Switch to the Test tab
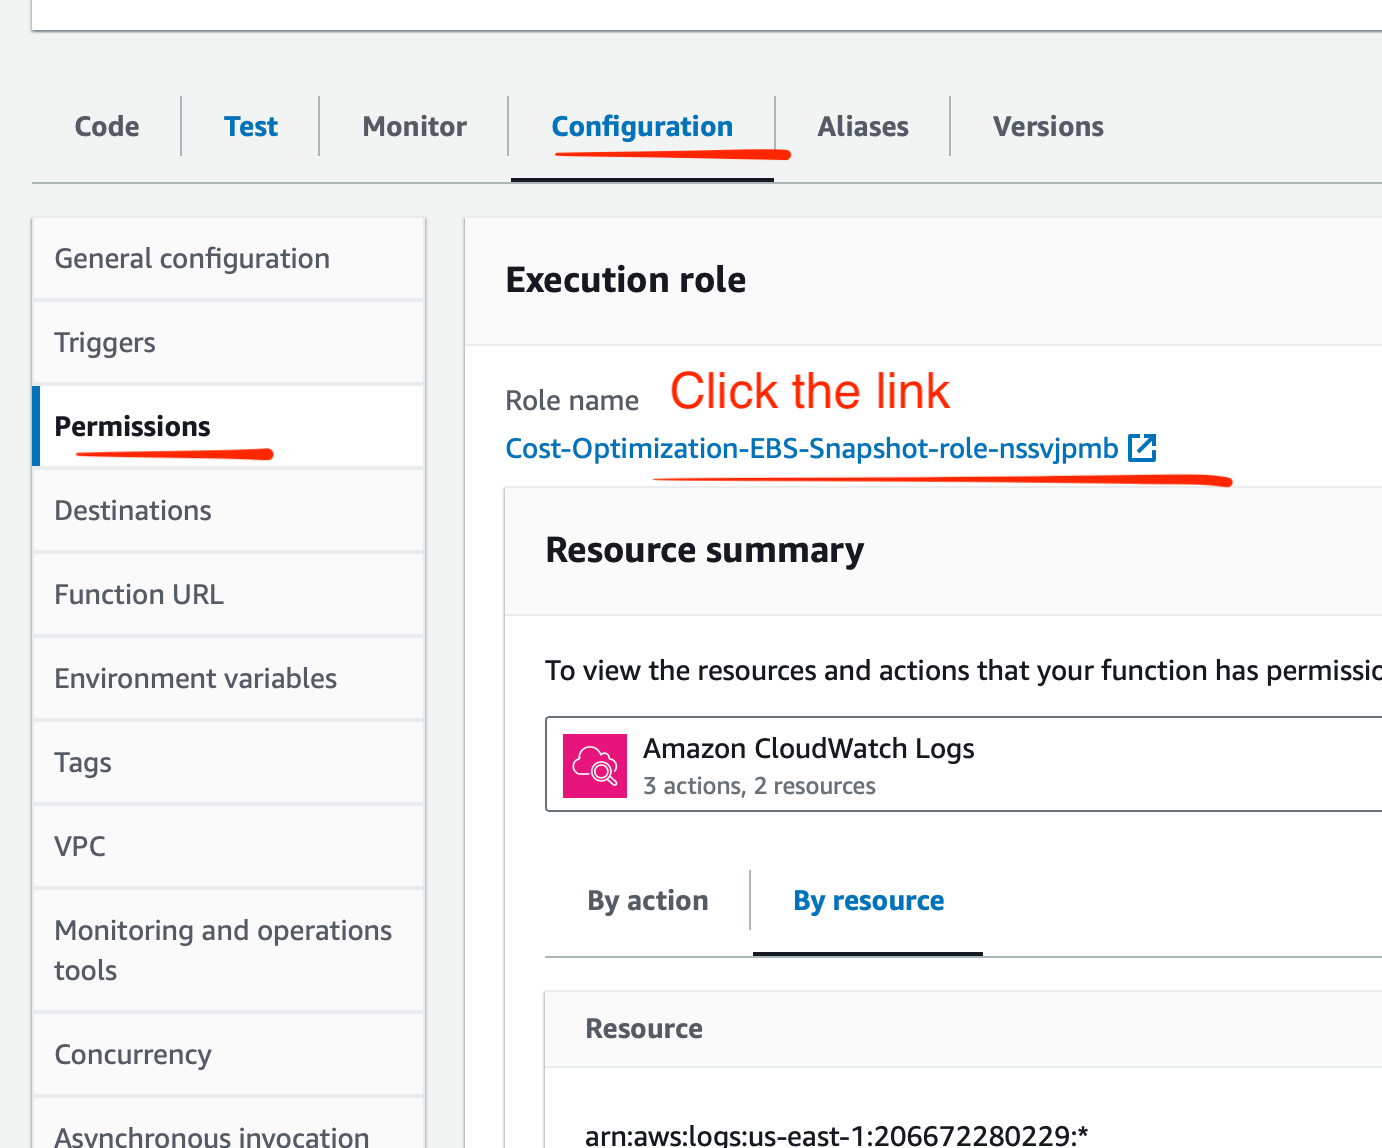This screenshot has width=1382, height=1148. (x=250, y=127)
